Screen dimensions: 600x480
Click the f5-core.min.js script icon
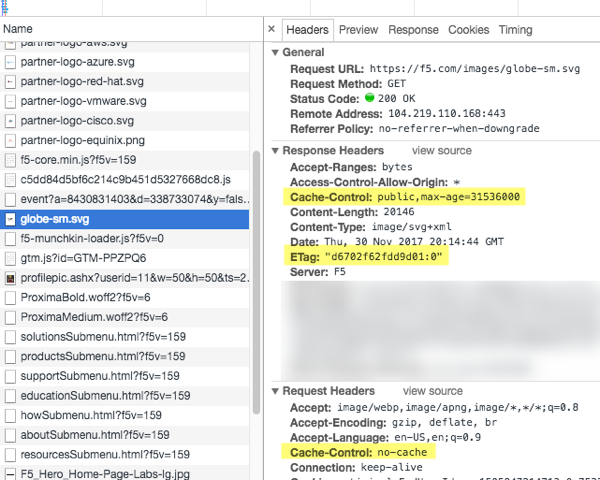click(x=10, y=160)
